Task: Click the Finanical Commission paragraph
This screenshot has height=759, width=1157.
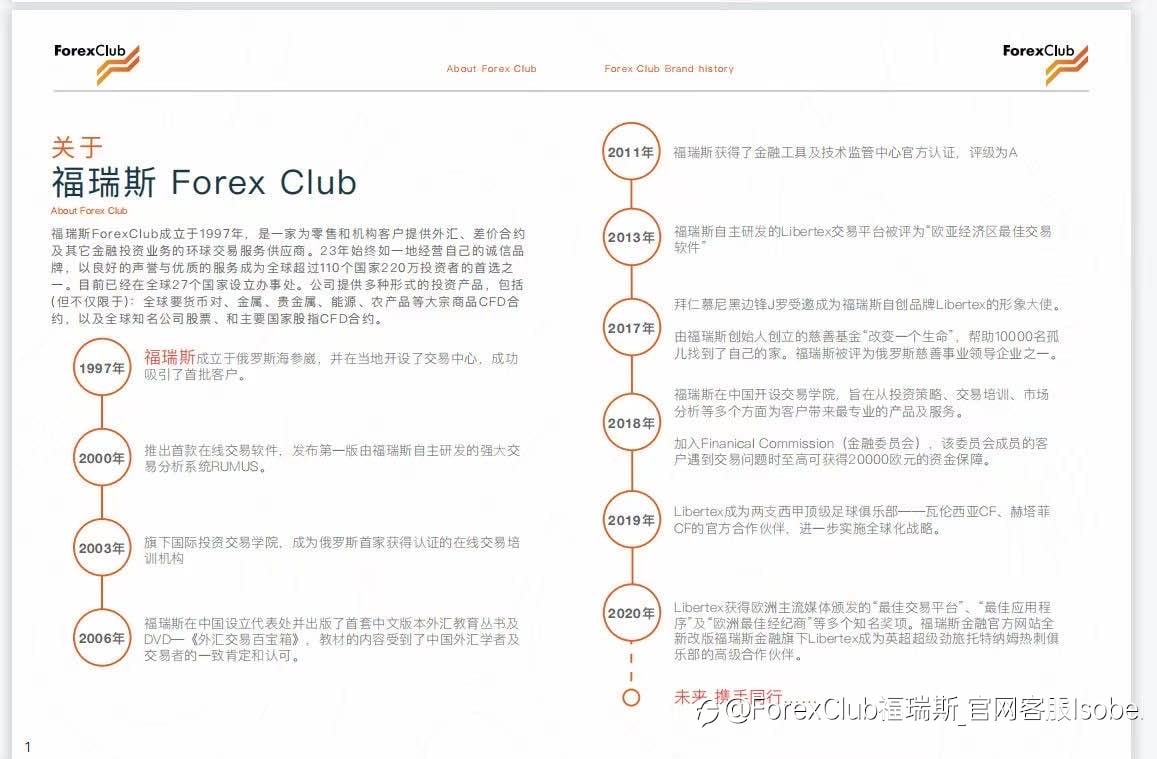Action: coord(861,451)
